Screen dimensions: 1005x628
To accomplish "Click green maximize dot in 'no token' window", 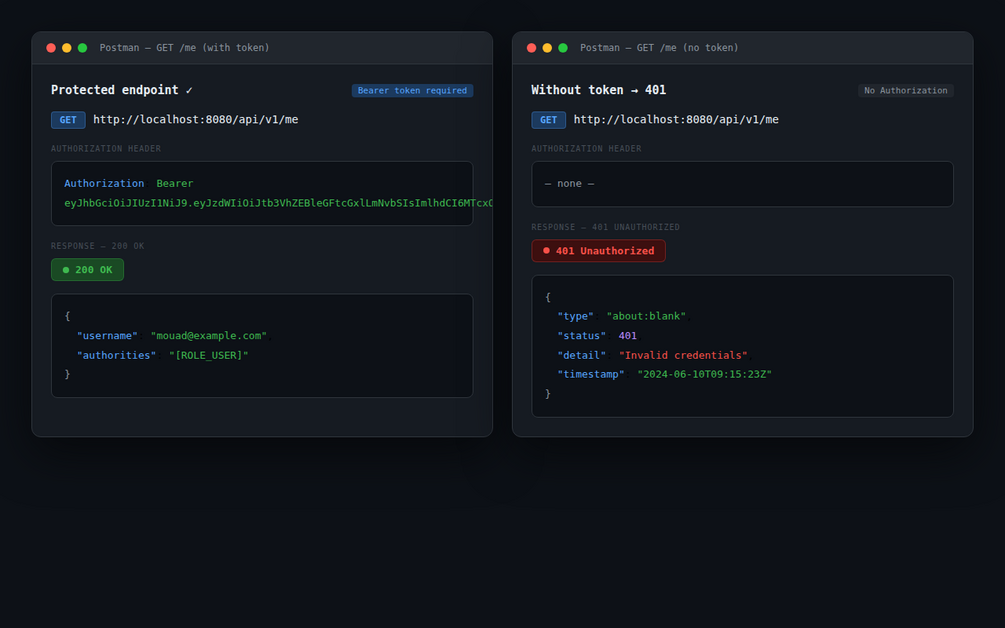I will point(563,48).
